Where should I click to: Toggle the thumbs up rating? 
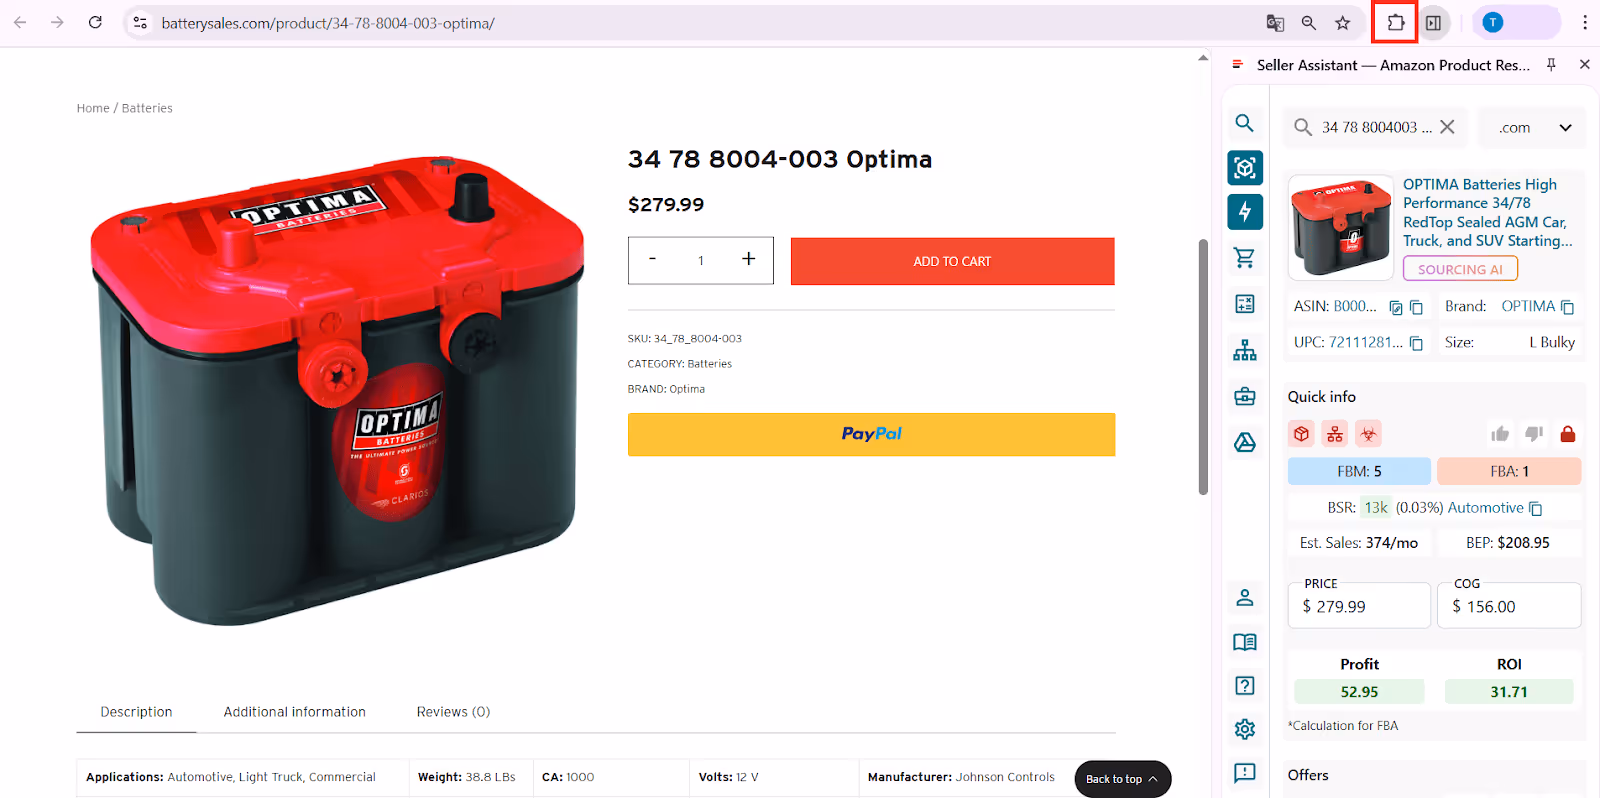[x=1500, y=433]
